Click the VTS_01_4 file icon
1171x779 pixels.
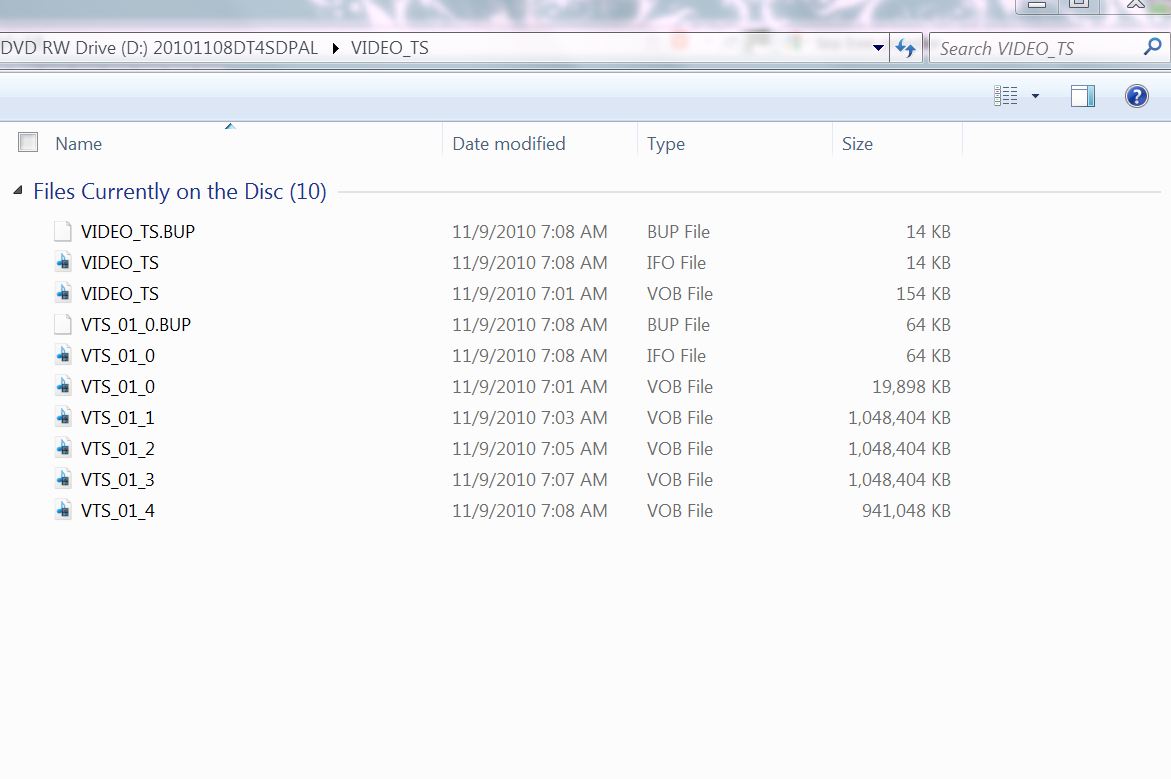click(63, 510)
